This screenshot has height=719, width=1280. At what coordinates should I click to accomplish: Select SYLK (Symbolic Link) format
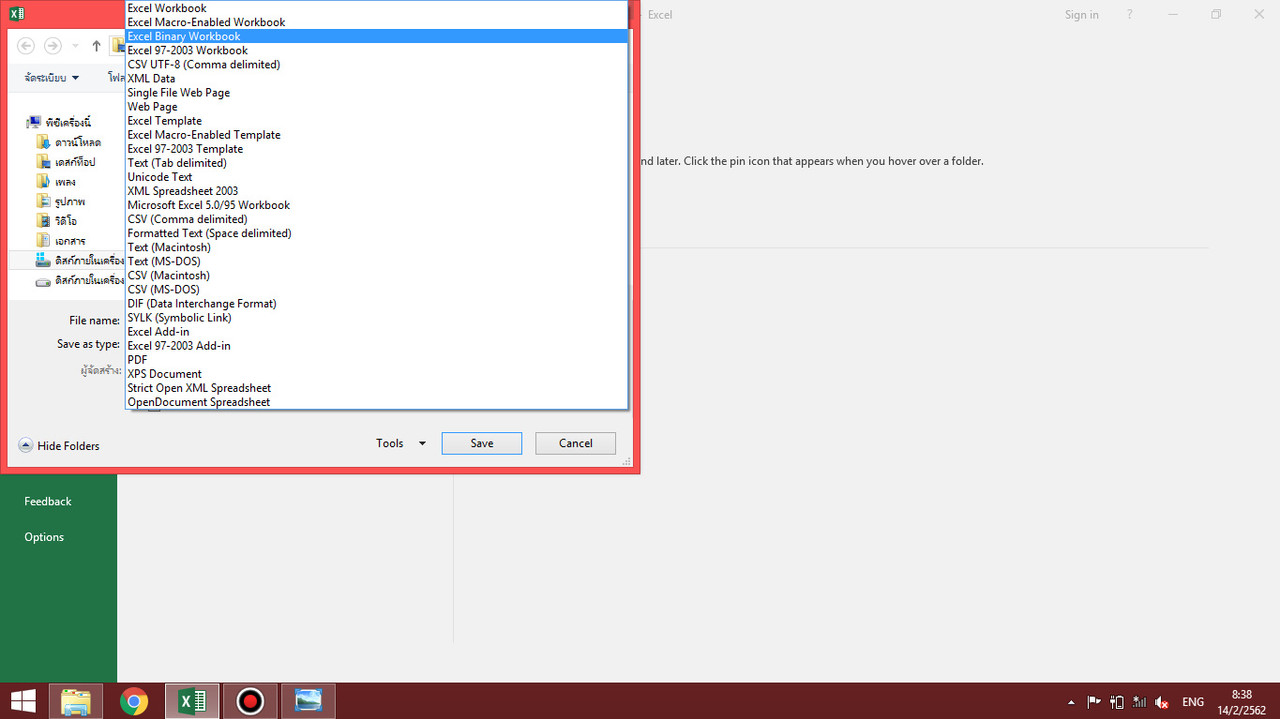[x=377, y=317]
